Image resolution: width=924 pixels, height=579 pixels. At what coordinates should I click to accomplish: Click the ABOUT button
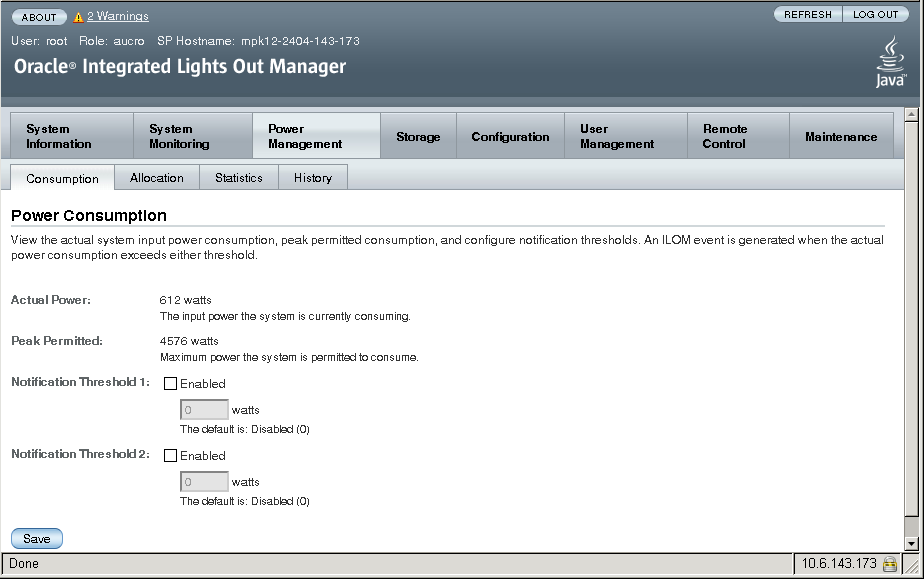pyautogui.click(x=39, y=17)
